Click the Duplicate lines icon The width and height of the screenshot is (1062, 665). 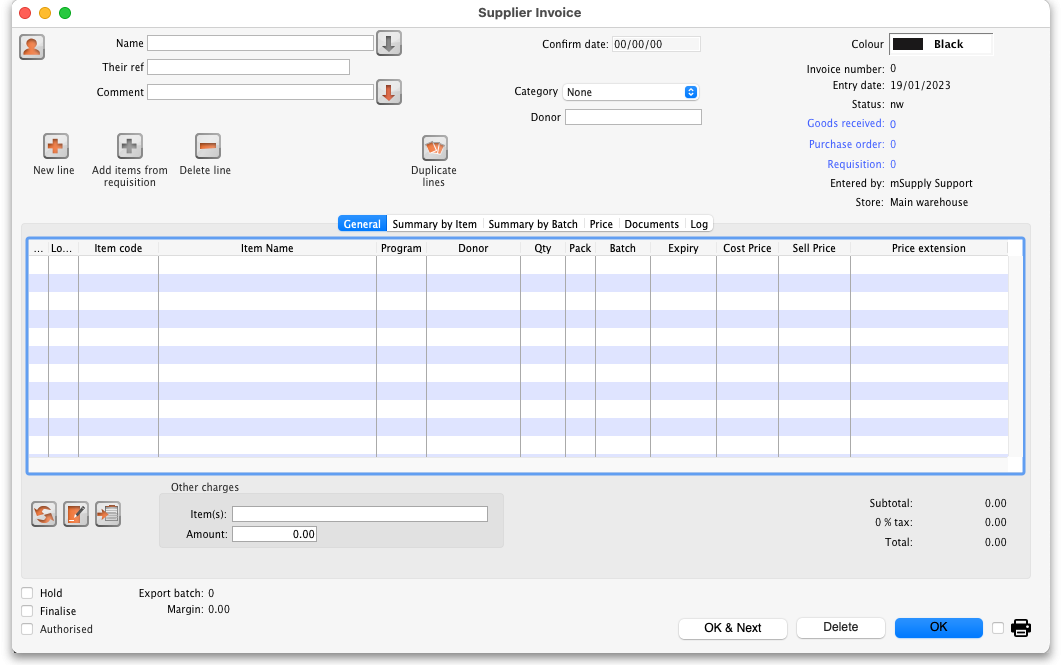tap(434, 148)
